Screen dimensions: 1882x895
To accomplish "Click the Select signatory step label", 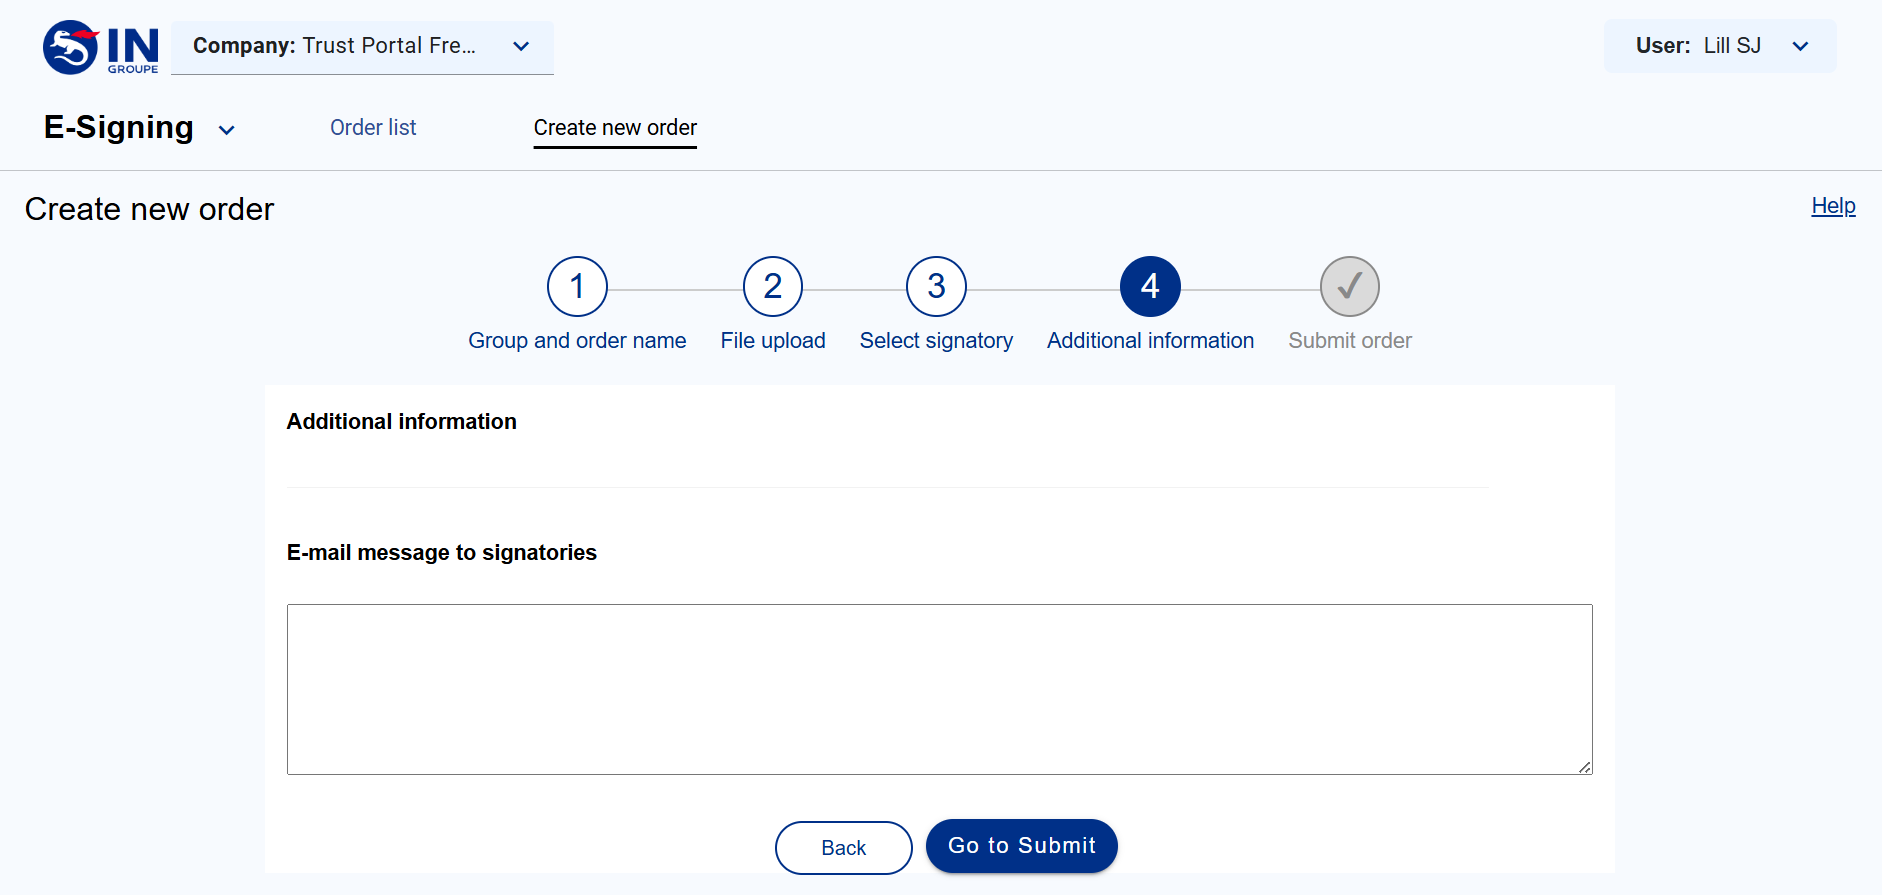I will point(936,341).
